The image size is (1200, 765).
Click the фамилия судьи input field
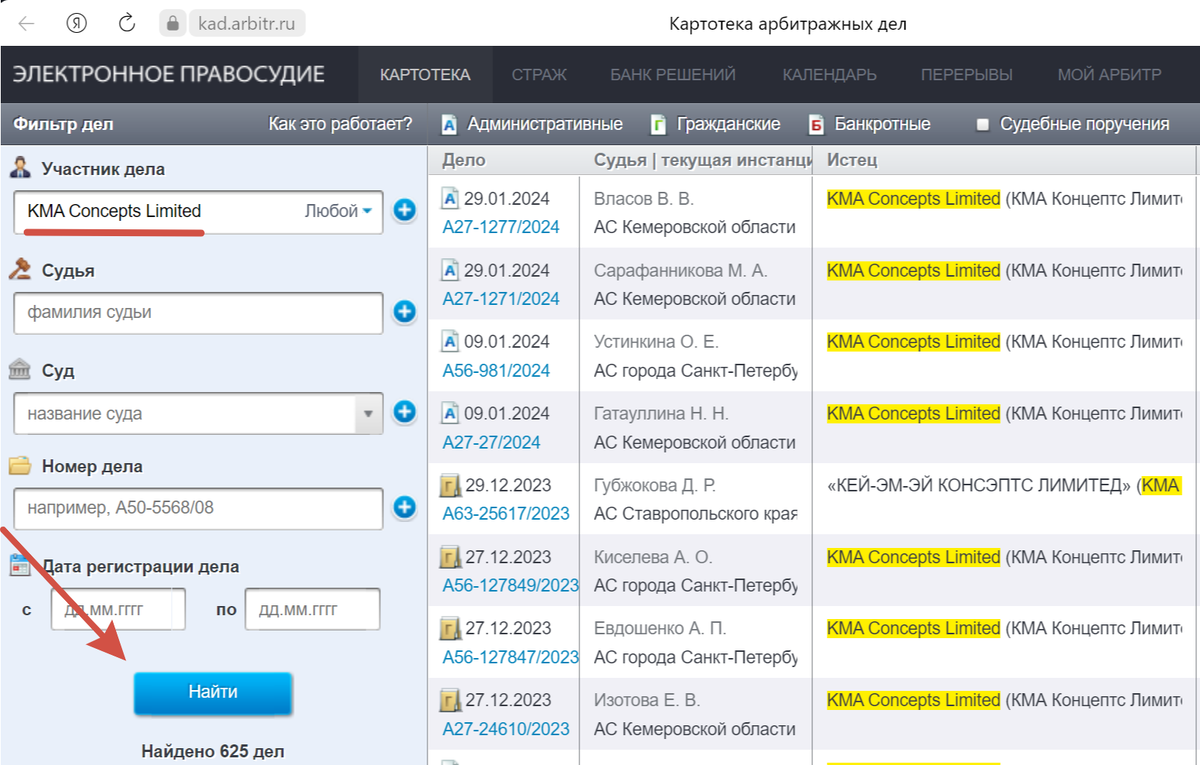199,313
